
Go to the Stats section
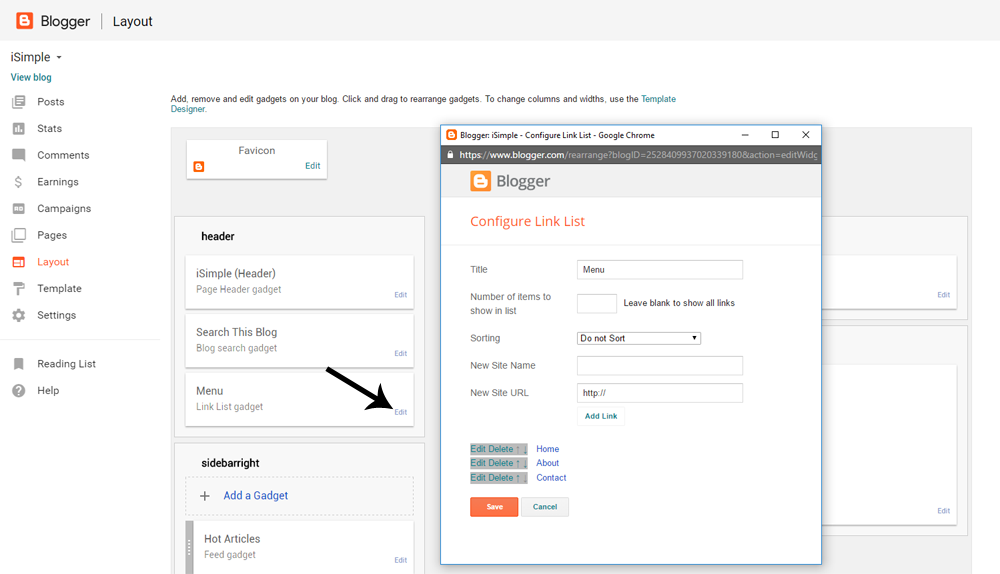pyautogui.click(x=49, y=129)
